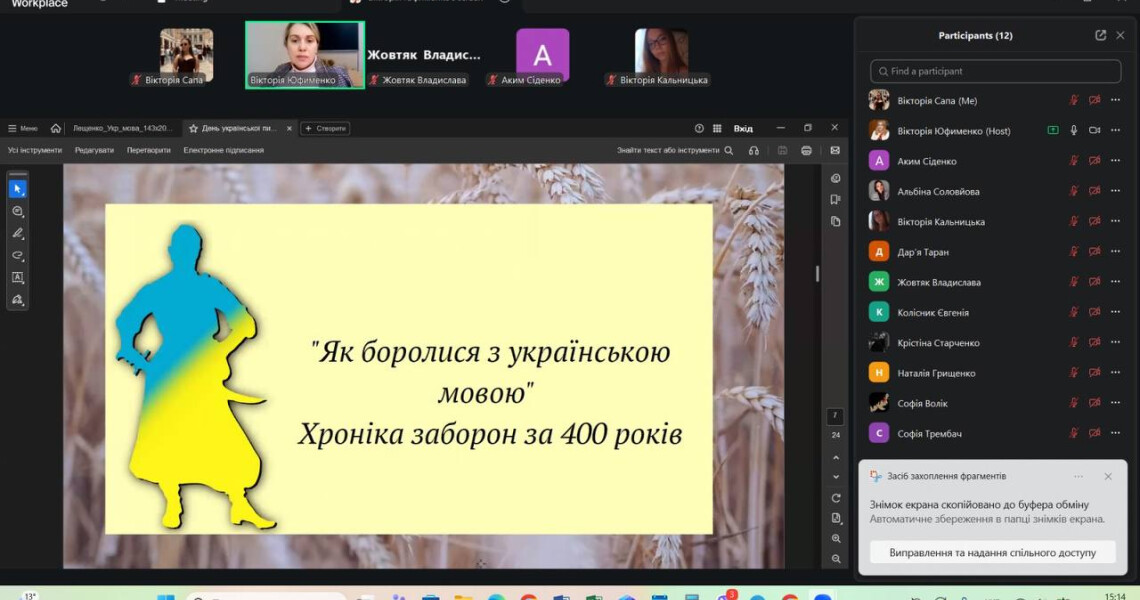Viewport: 1140px width, 600px height.
Task: Click the current page number box
Action: point(835,416)
